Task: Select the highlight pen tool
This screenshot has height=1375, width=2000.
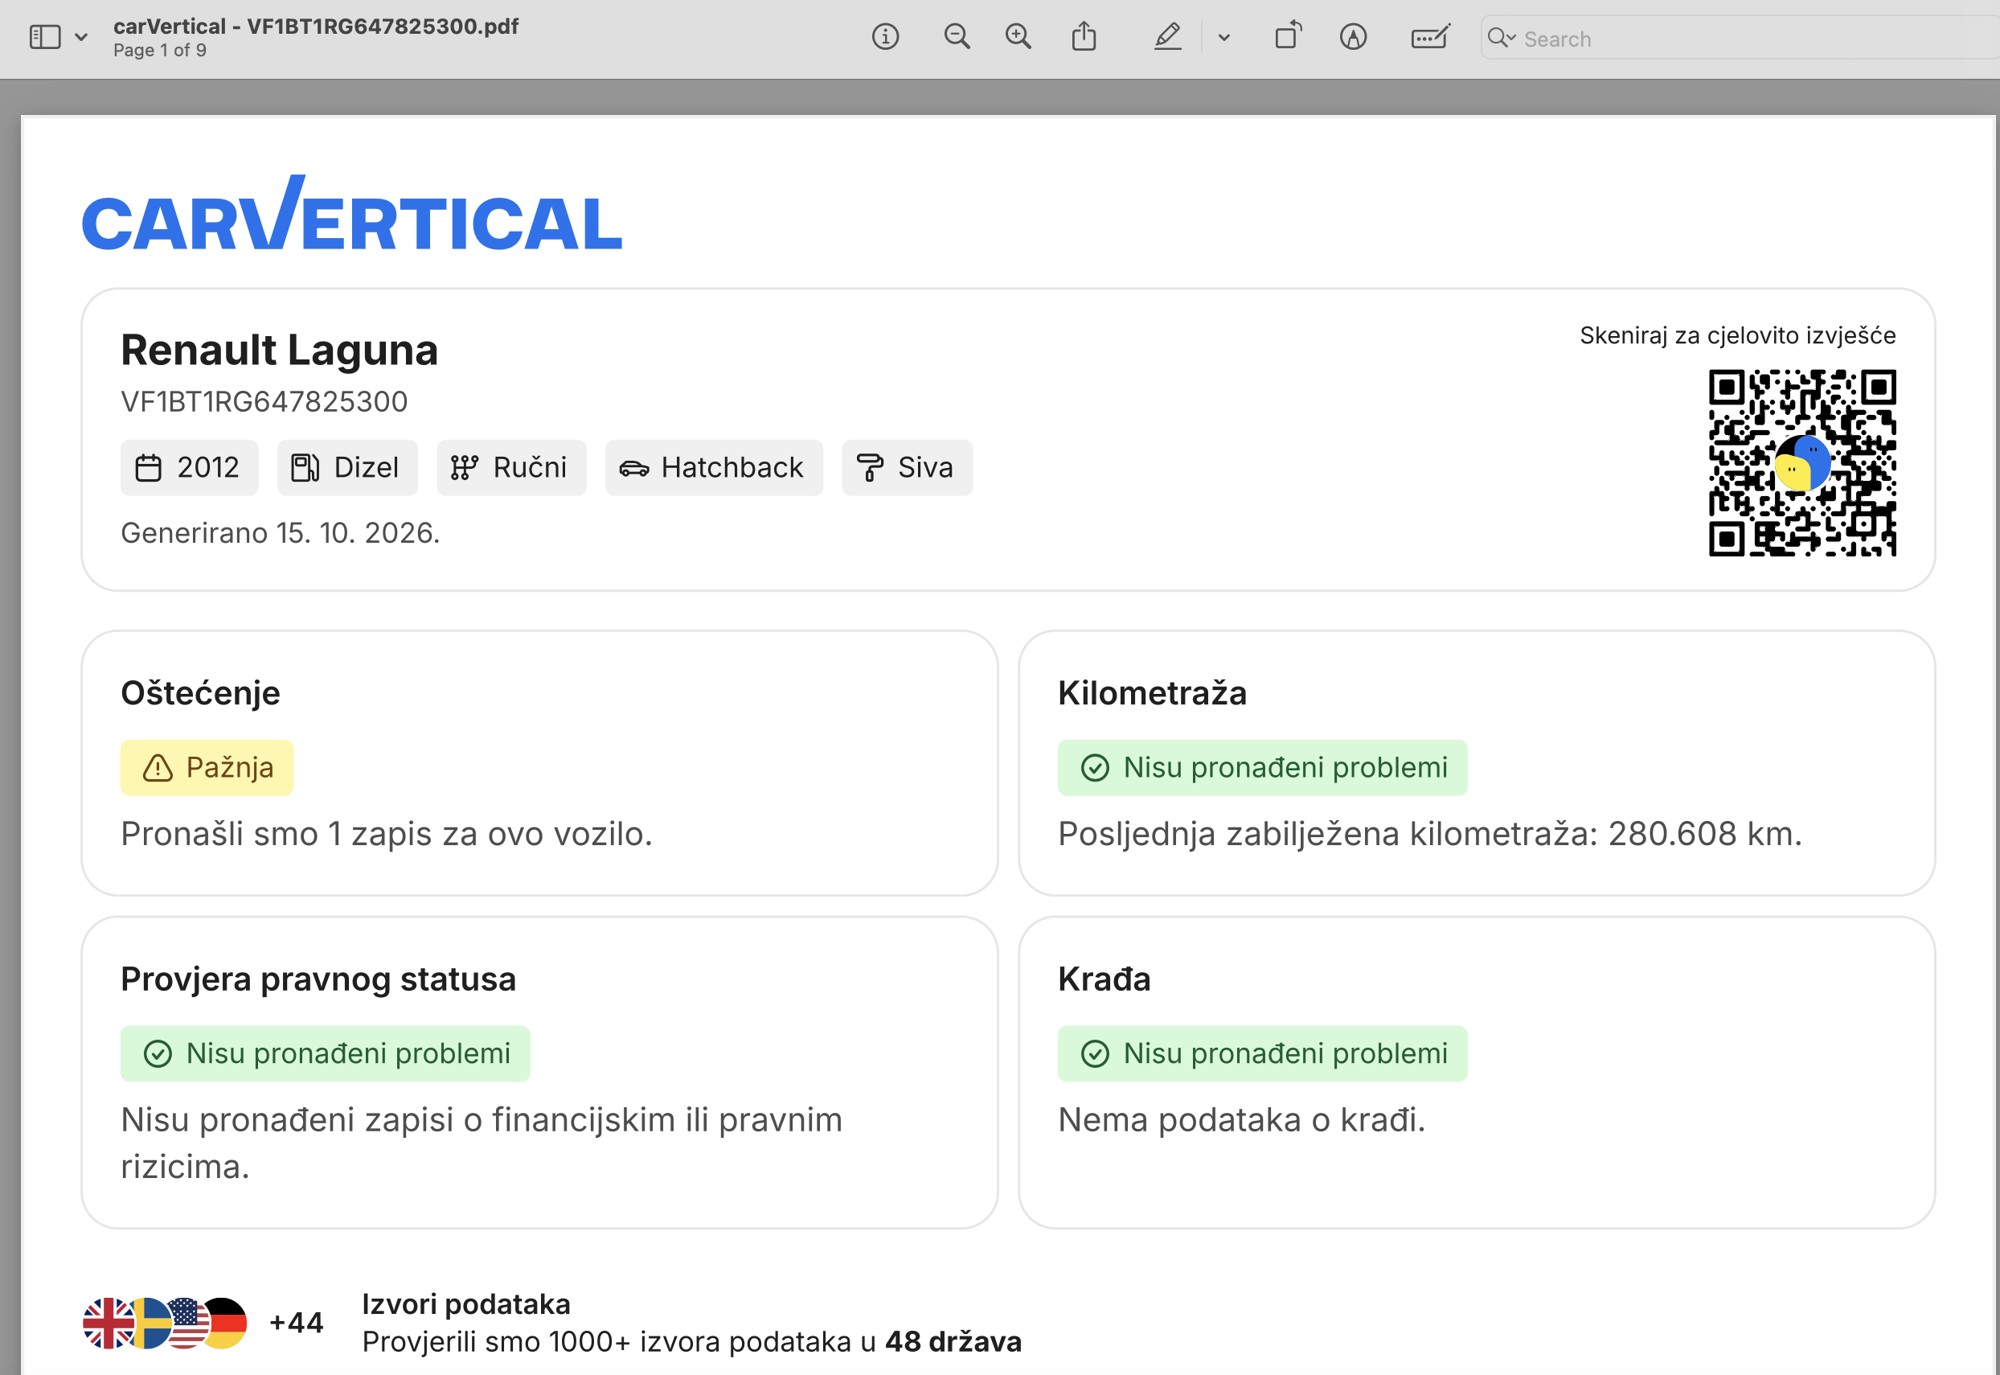Action: point(1167,37)
